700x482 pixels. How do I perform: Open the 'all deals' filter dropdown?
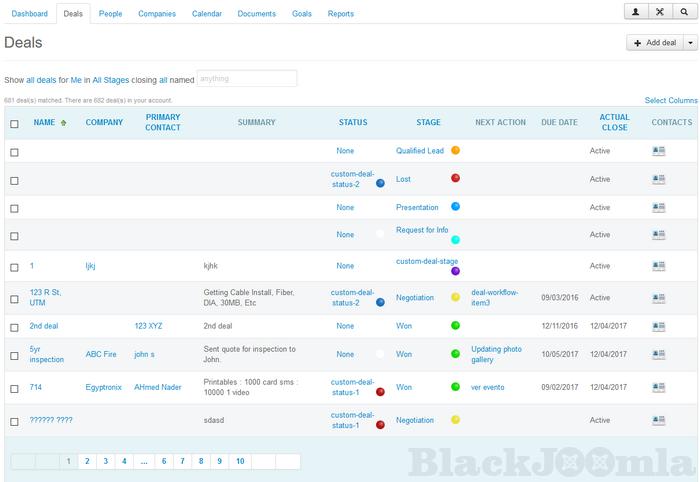coord(43,79)
